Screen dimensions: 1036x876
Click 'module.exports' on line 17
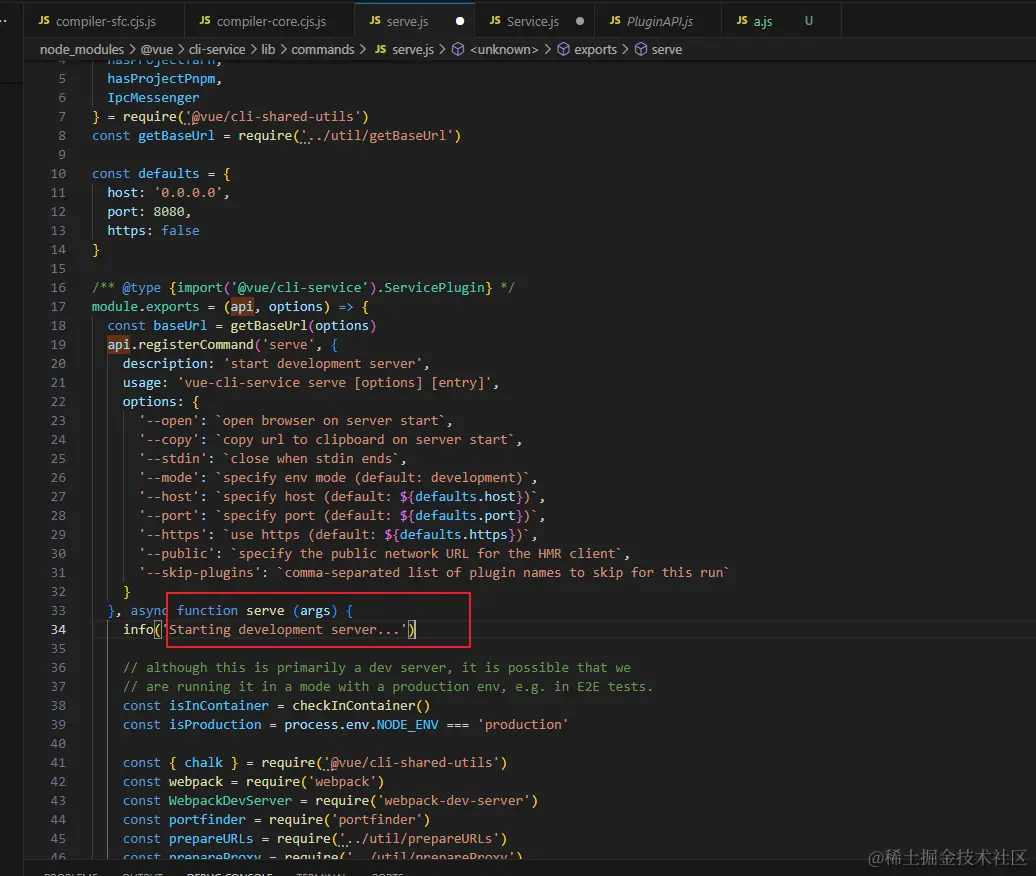pyautogui.click(x=145, y=307)
